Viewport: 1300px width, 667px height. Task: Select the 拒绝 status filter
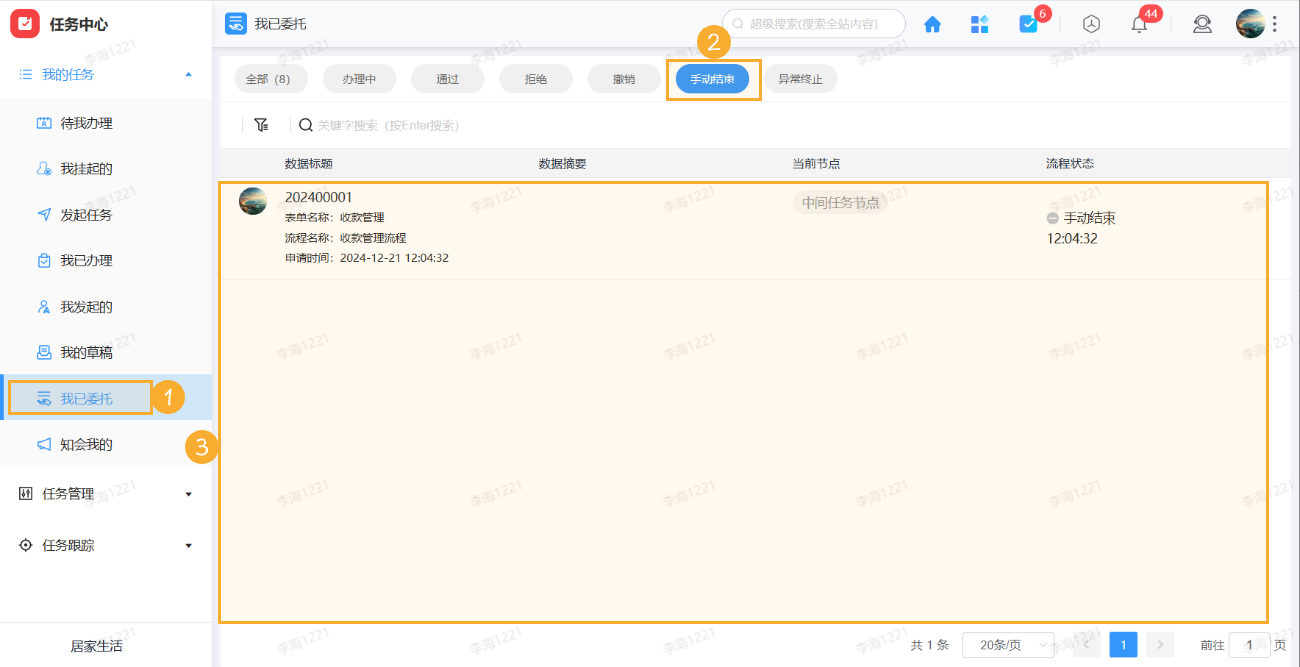pyautogui.click(x=536, y=78)
